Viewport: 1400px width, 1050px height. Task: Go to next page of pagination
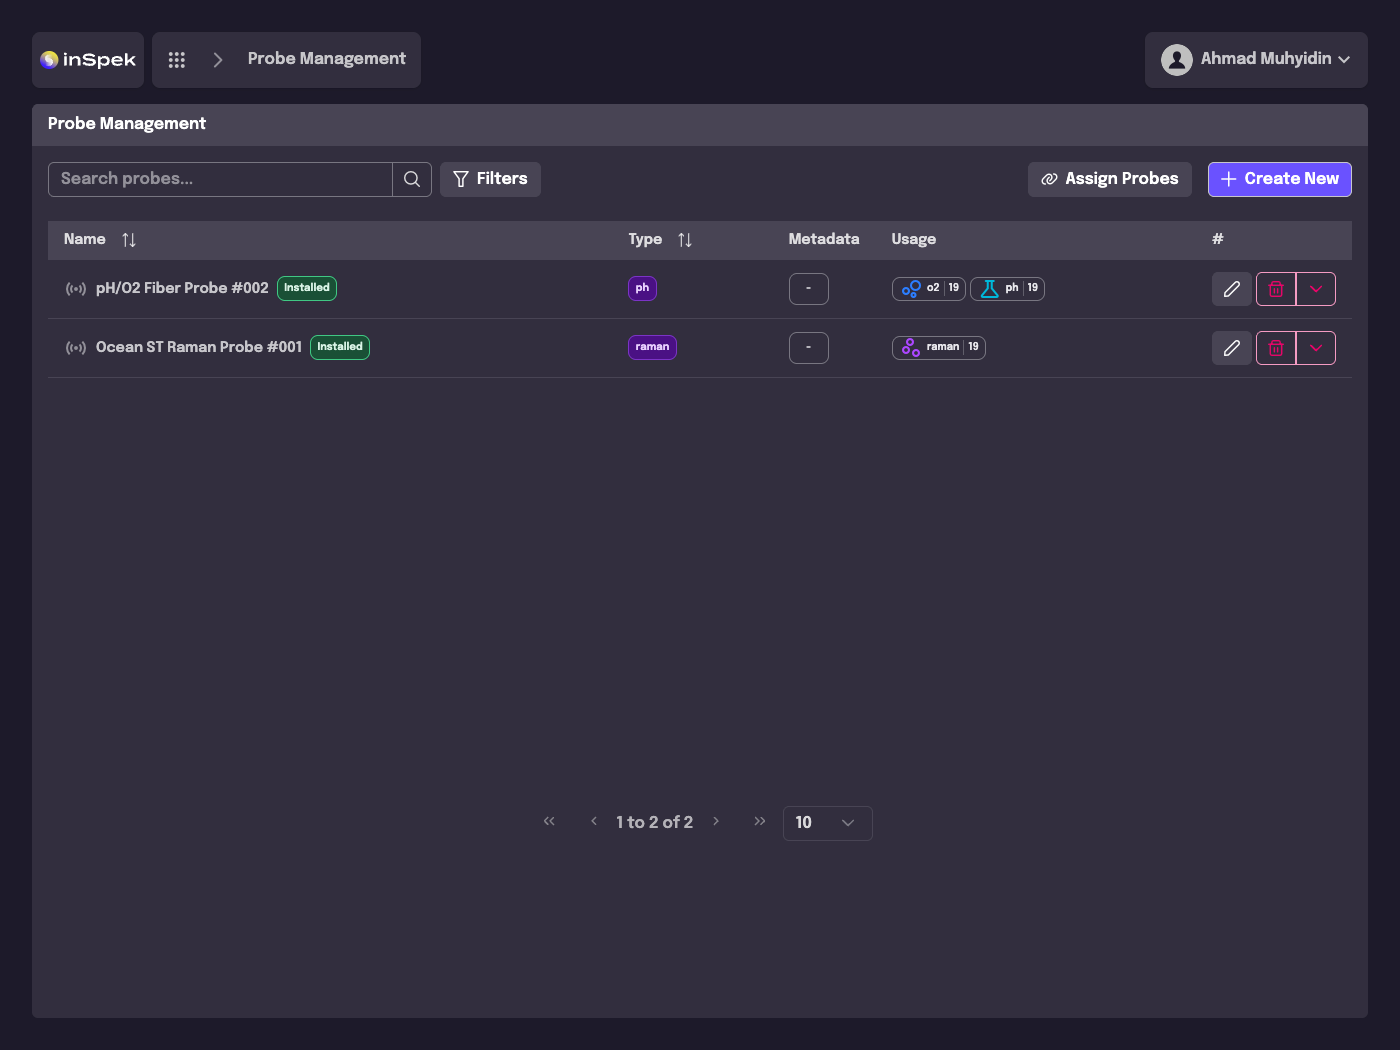(716, 821)
